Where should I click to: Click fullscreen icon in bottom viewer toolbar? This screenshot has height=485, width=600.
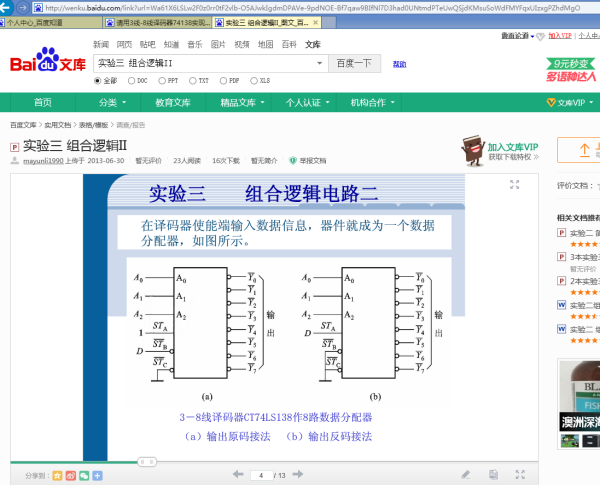coord(520,475)
